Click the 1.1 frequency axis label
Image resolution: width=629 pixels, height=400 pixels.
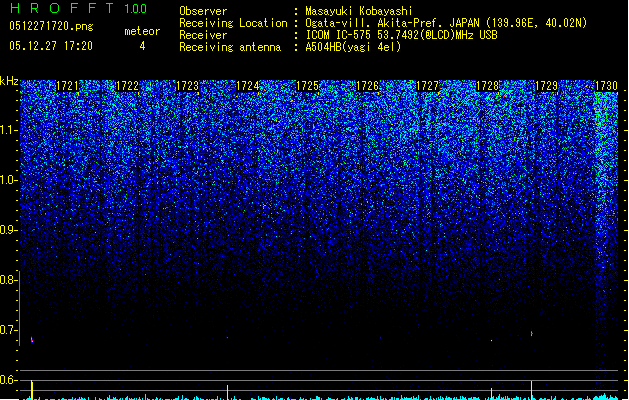pos(8,130)
